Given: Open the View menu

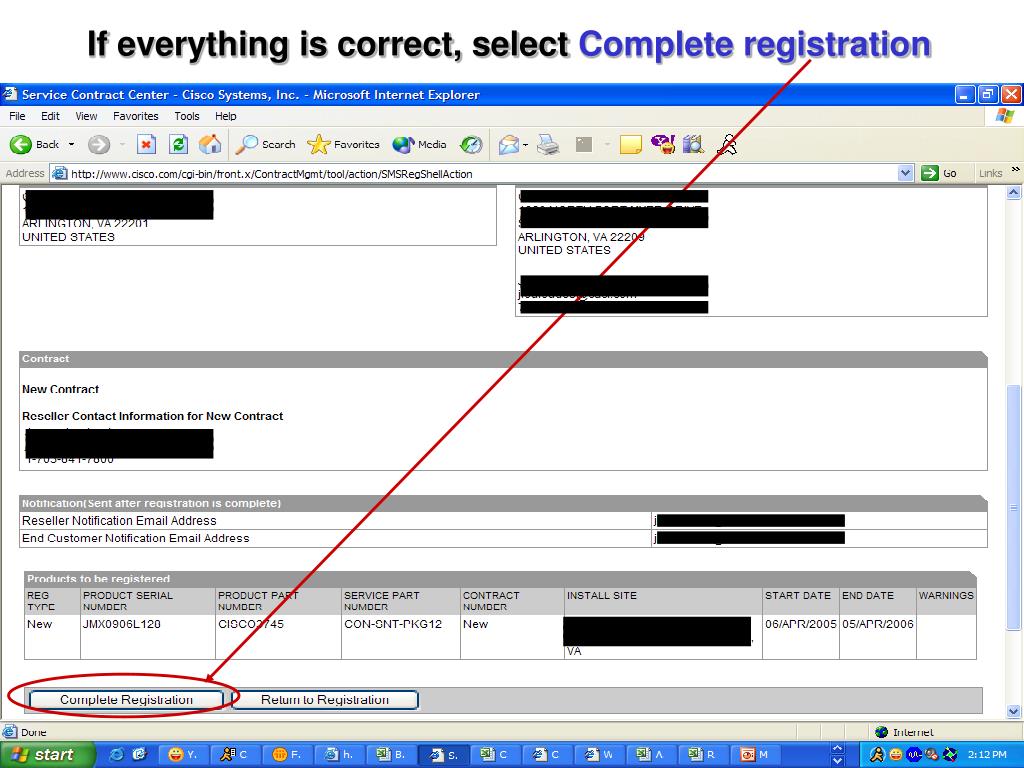Looking at the screenshot, I should coord(86,116).
